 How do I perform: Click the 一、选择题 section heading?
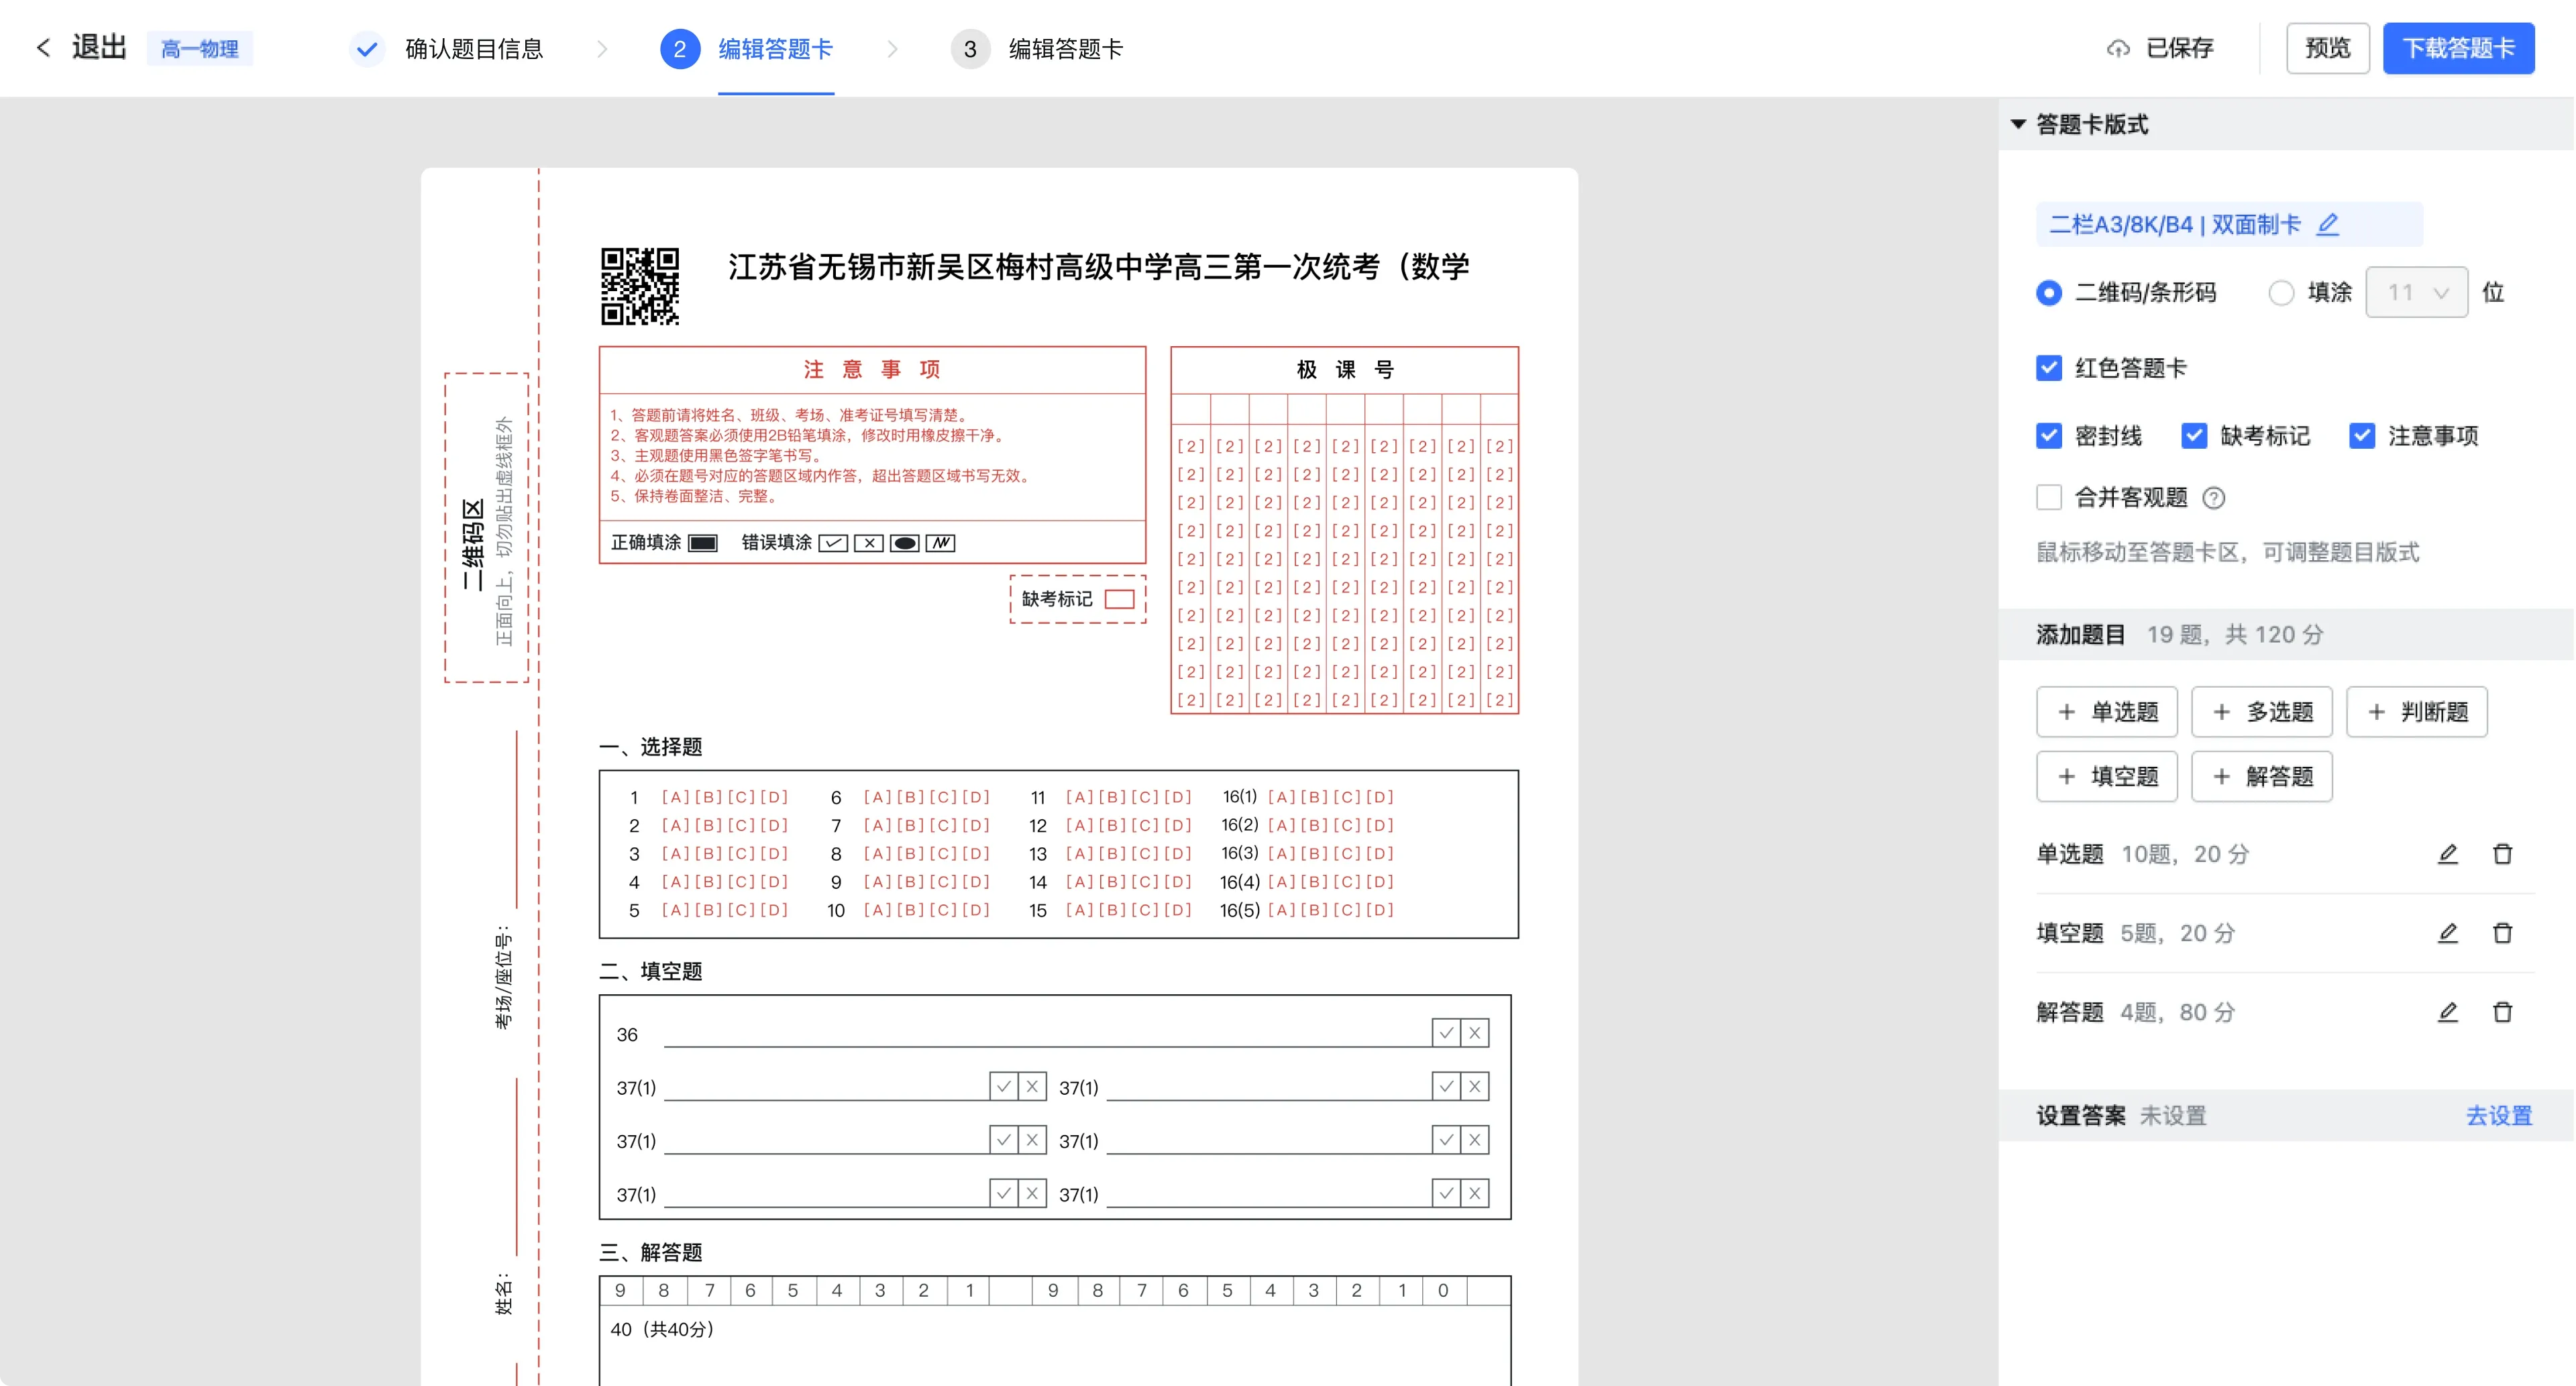tap(651, 747)
